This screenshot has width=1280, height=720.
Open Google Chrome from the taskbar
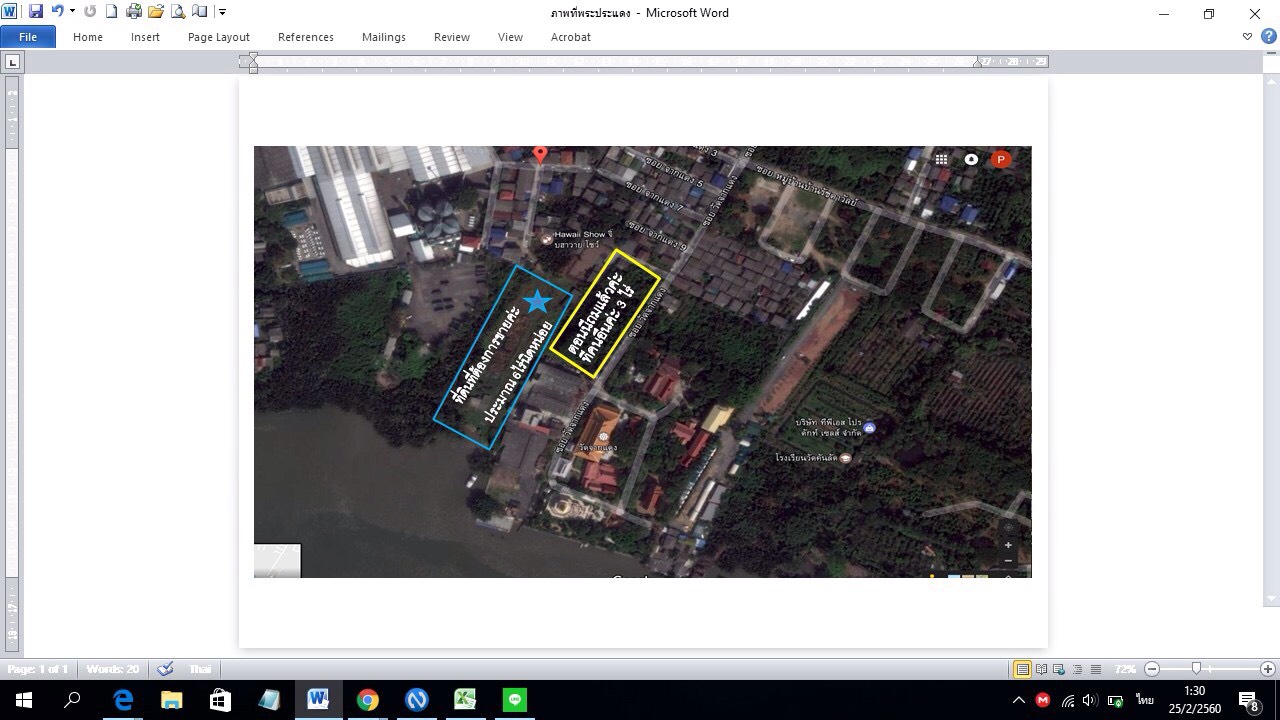(x=367, y=700)
